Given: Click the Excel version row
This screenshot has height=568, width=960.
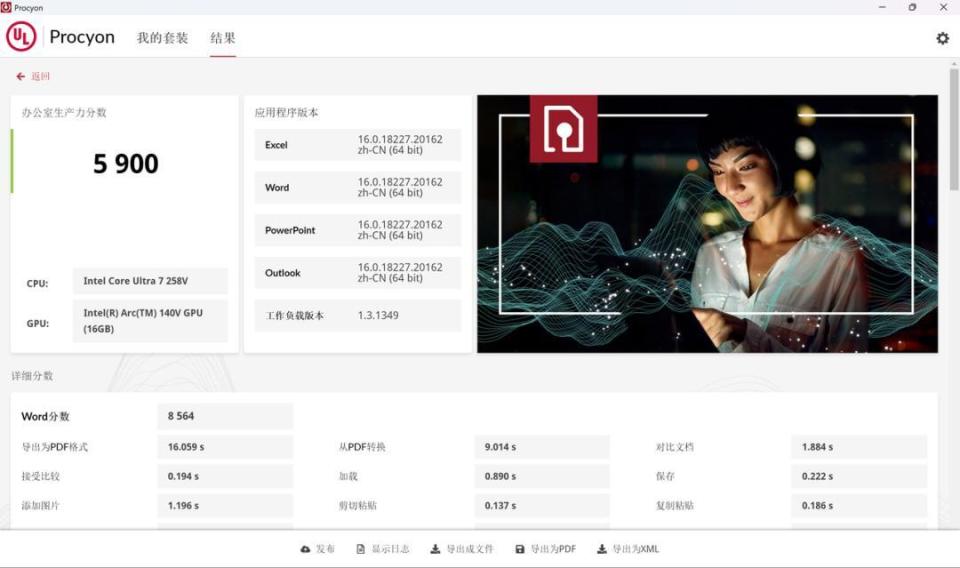Looking at the screenshot, I should [x=358, y=145].
